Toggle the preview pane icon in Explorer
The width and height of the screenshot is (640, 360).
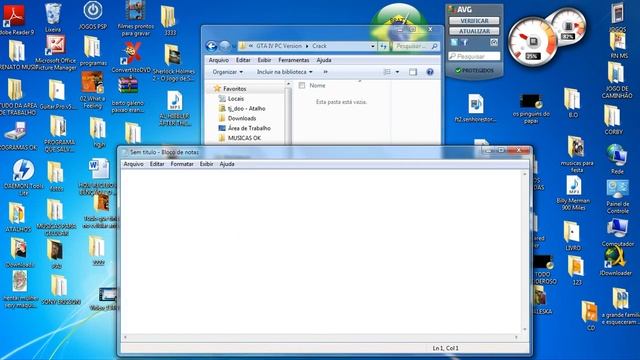pyautogui.click(x=413, y=72)
